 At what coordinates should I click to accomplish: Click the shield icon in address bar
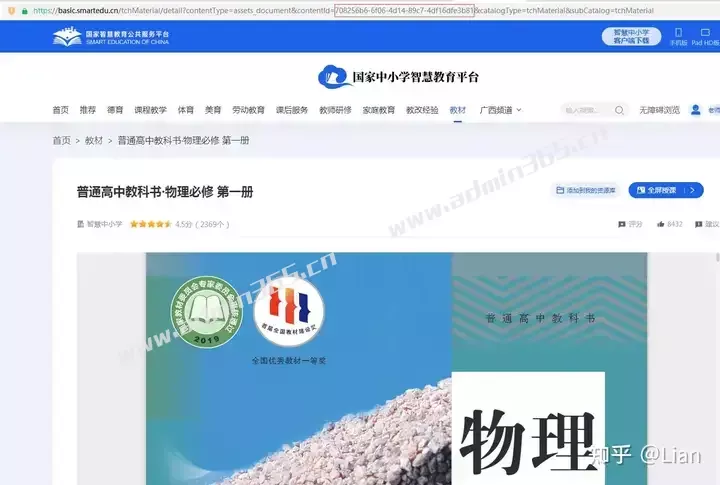11,11
